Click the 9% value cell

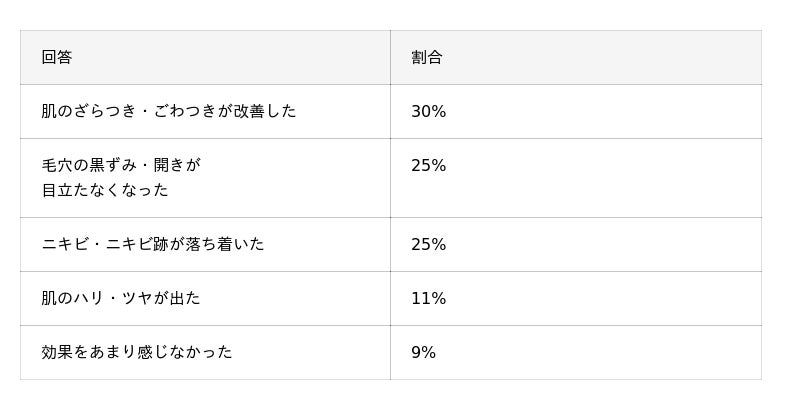coord(423,353)
